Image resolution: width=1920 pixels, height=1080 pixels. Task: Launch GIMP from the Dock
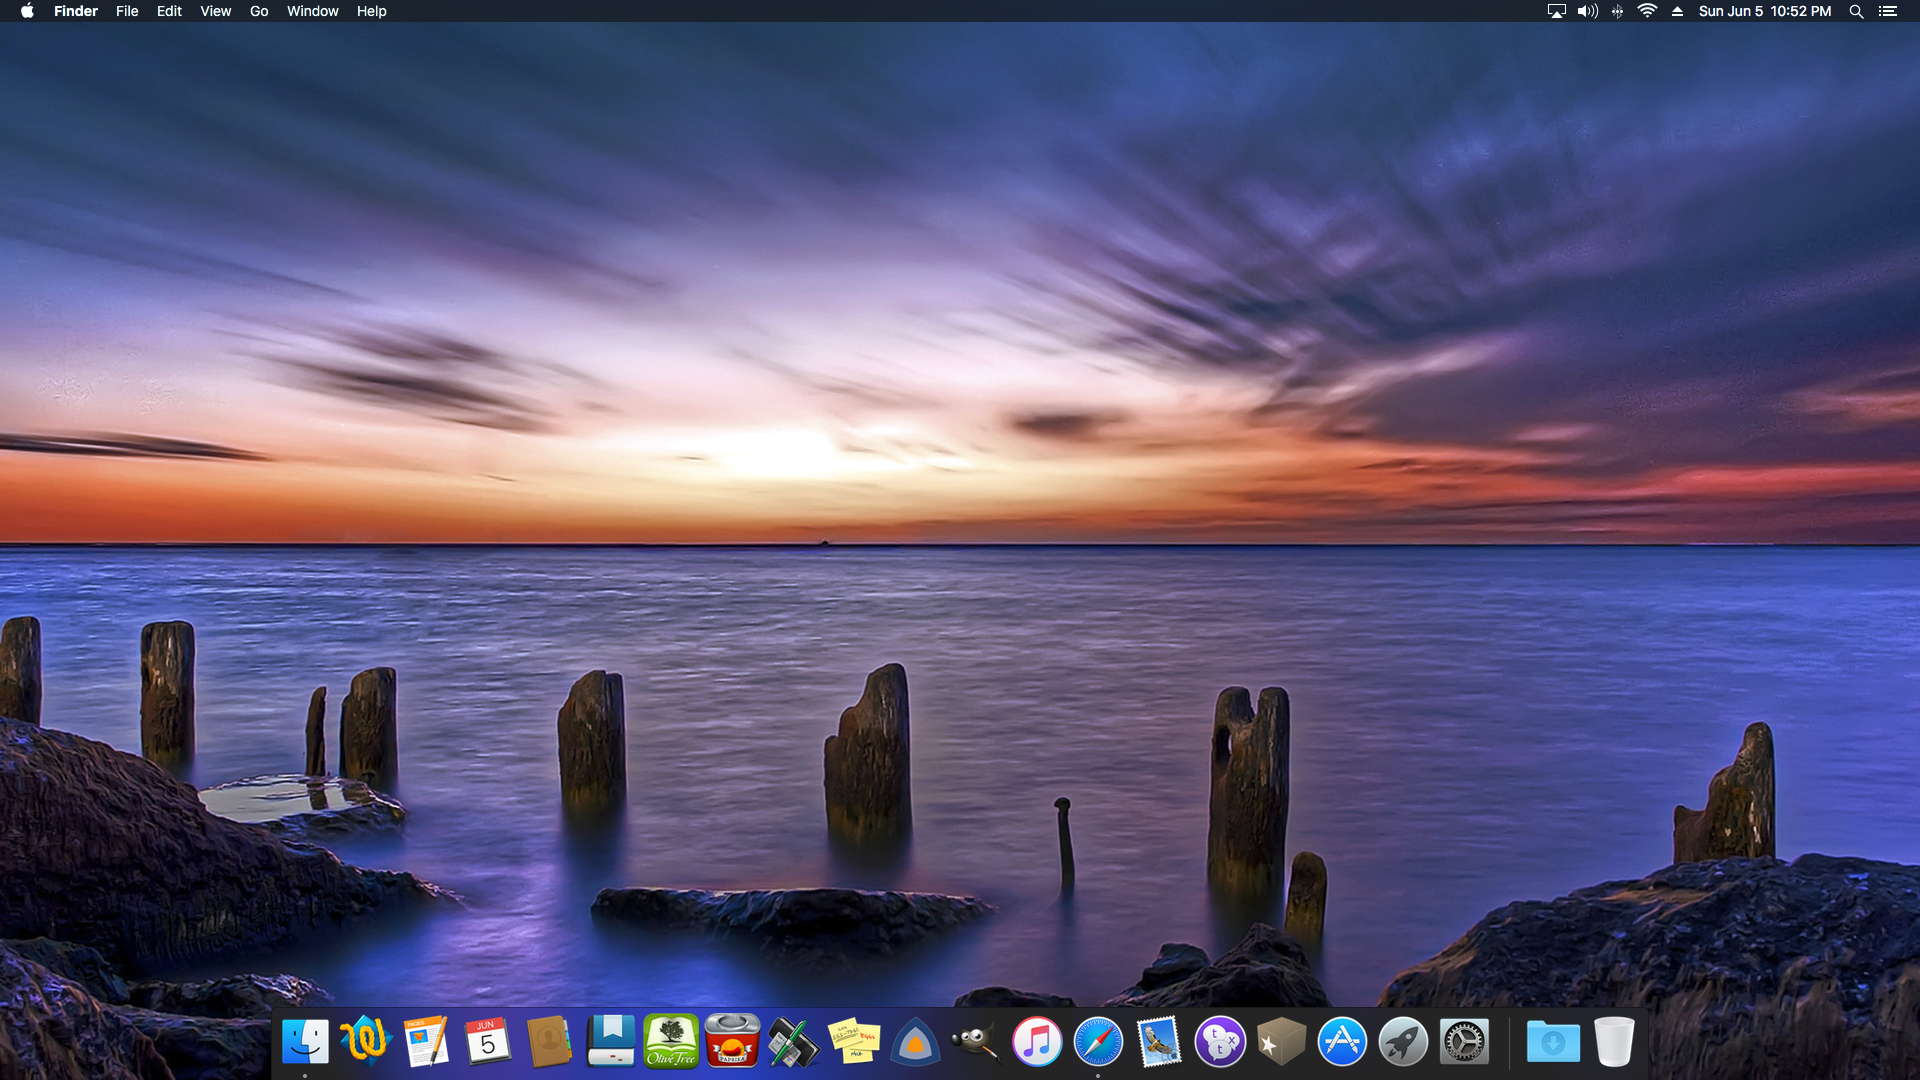[976, 1042]
